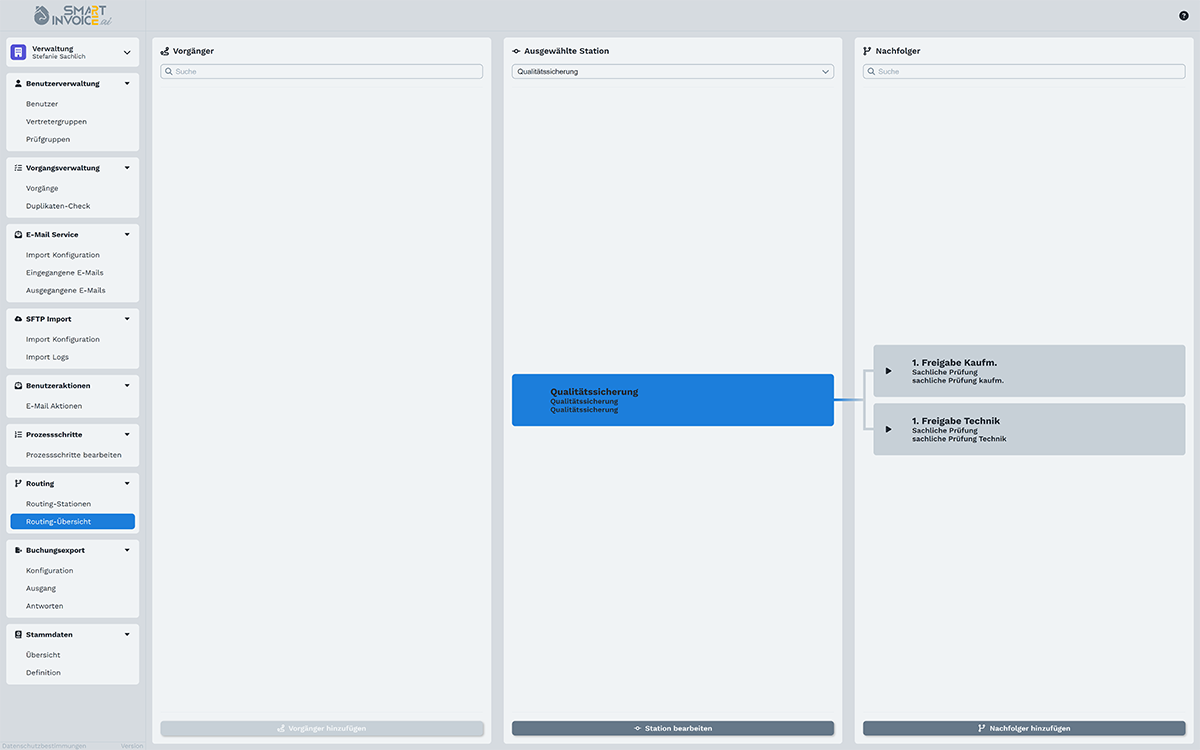Click the SFTP Import cloud icon
The image size is (1200, 750).
18,319
